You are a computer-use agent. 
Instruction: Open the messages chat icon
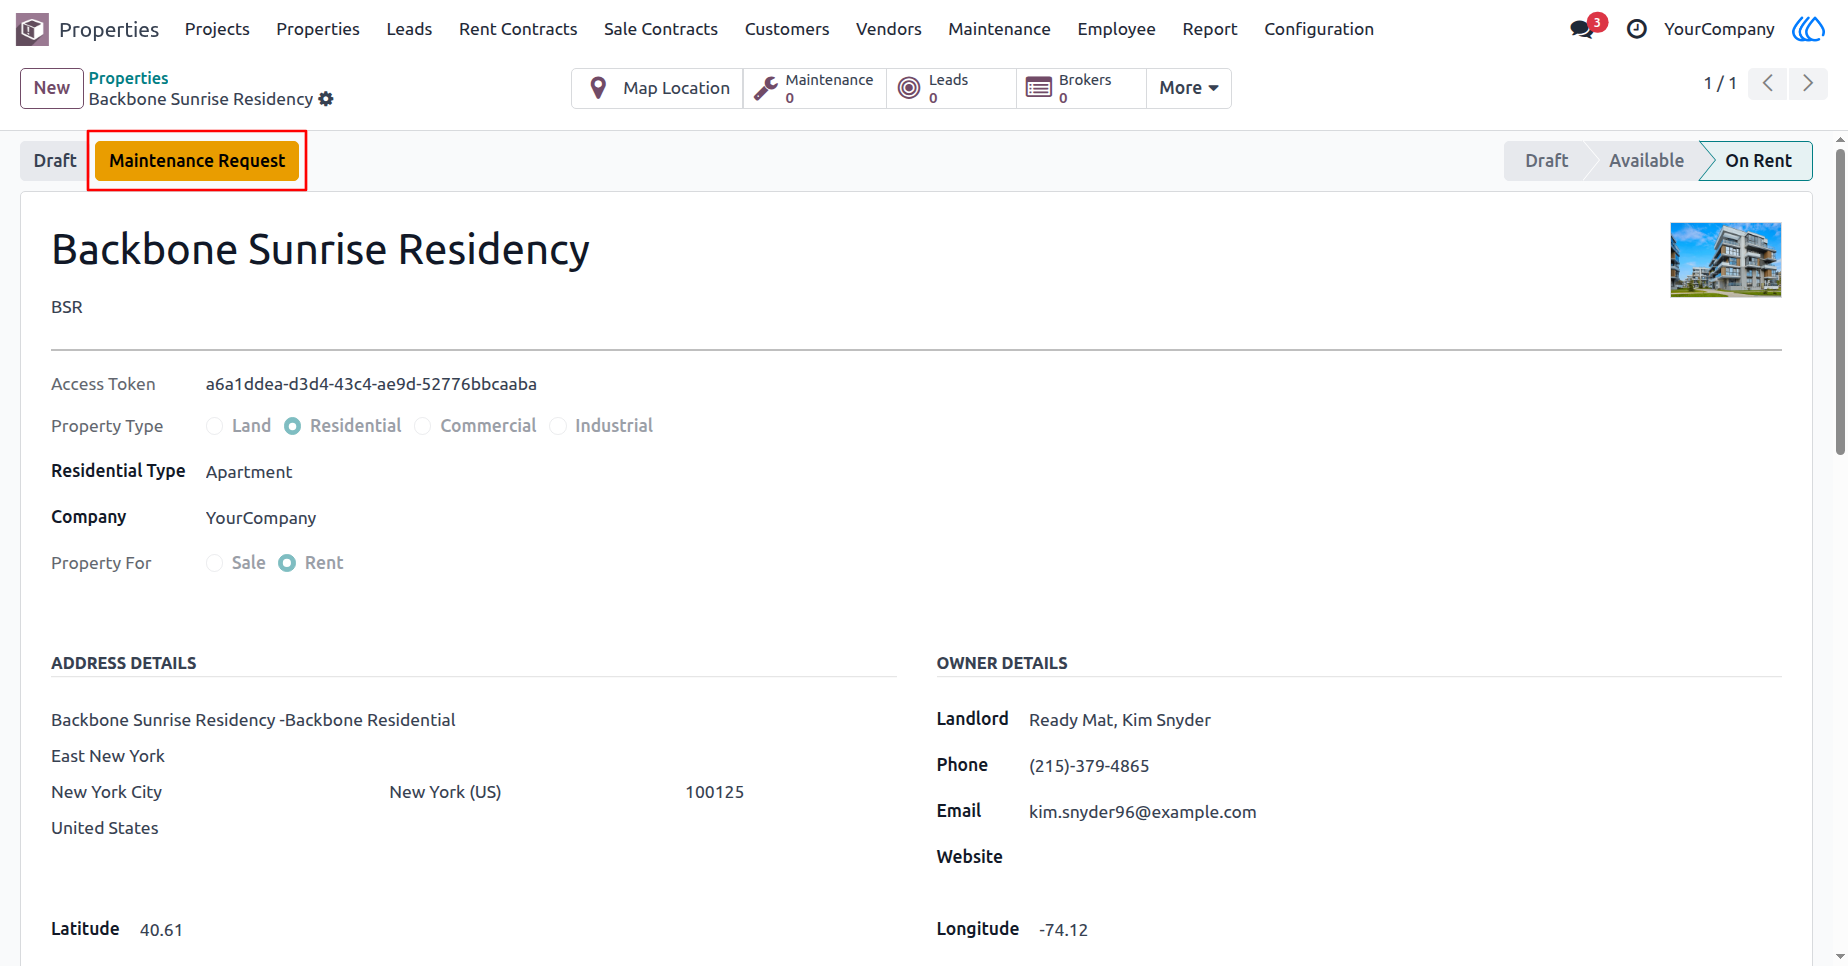tap(1582, 29)
